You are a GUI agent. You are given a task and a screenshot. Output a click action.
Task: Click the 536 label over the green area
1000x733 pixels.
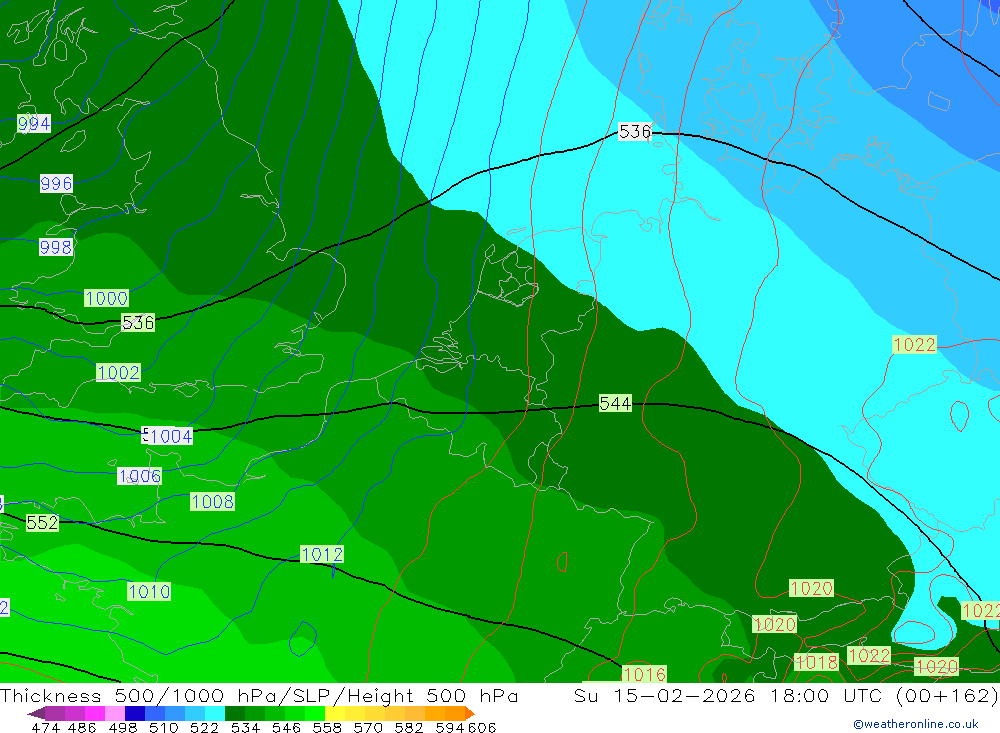[138, 322]
